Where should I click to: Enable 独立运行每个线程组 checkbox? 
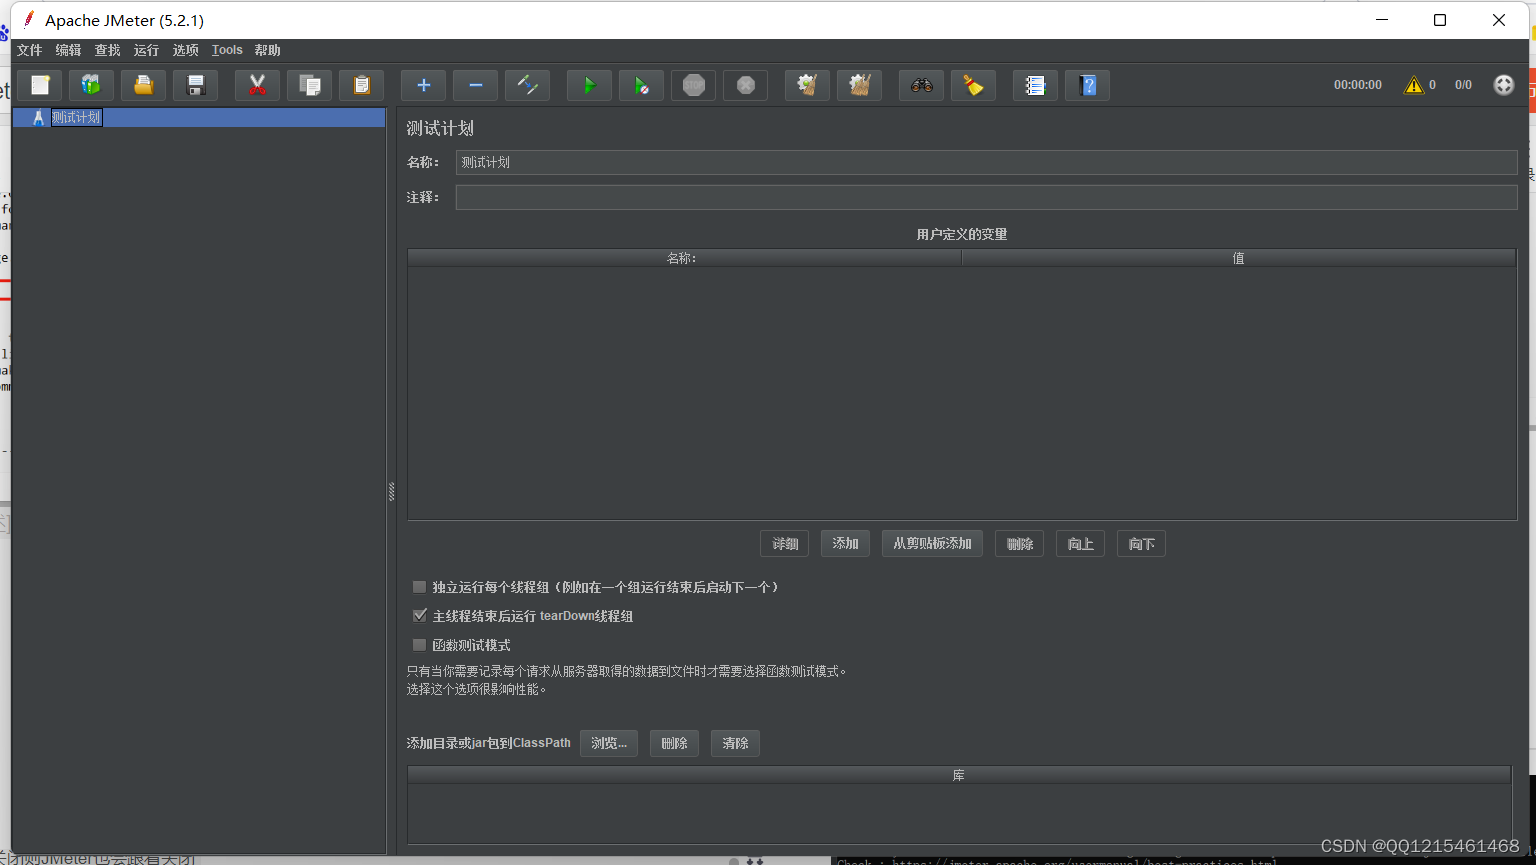coord(419,587)
